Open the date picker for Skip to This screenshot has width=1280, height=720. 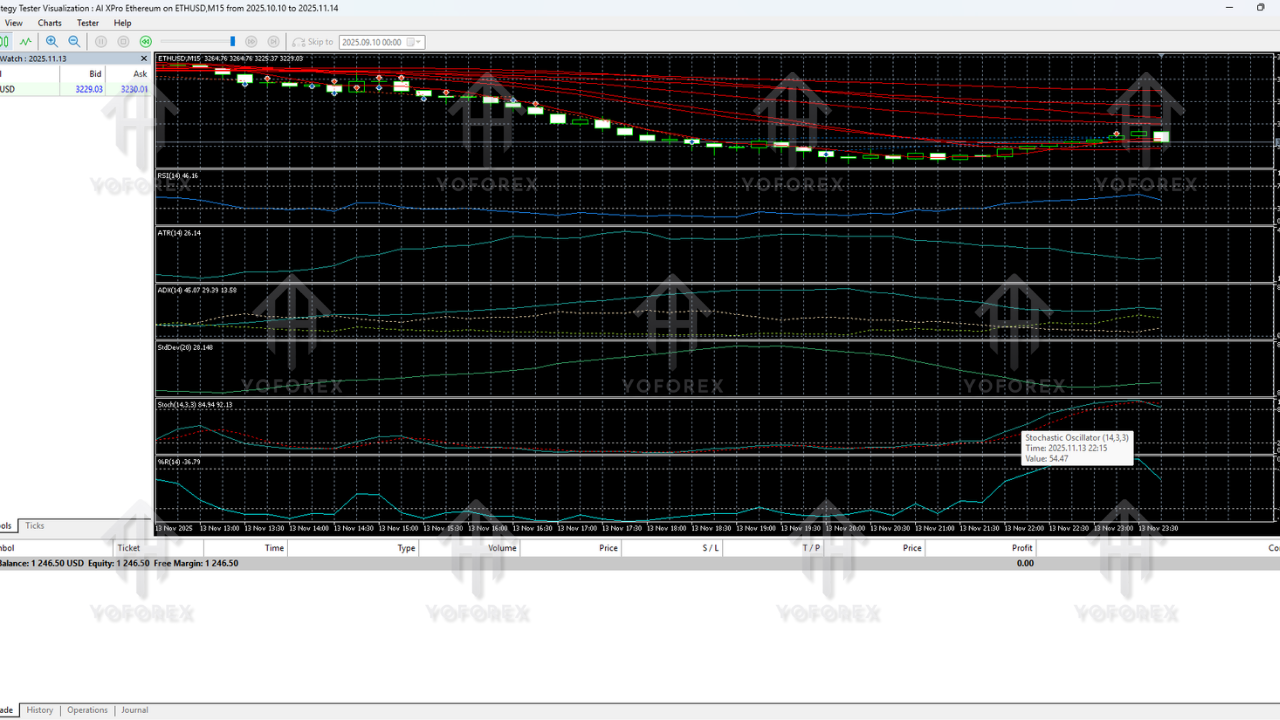pos(409,41)
